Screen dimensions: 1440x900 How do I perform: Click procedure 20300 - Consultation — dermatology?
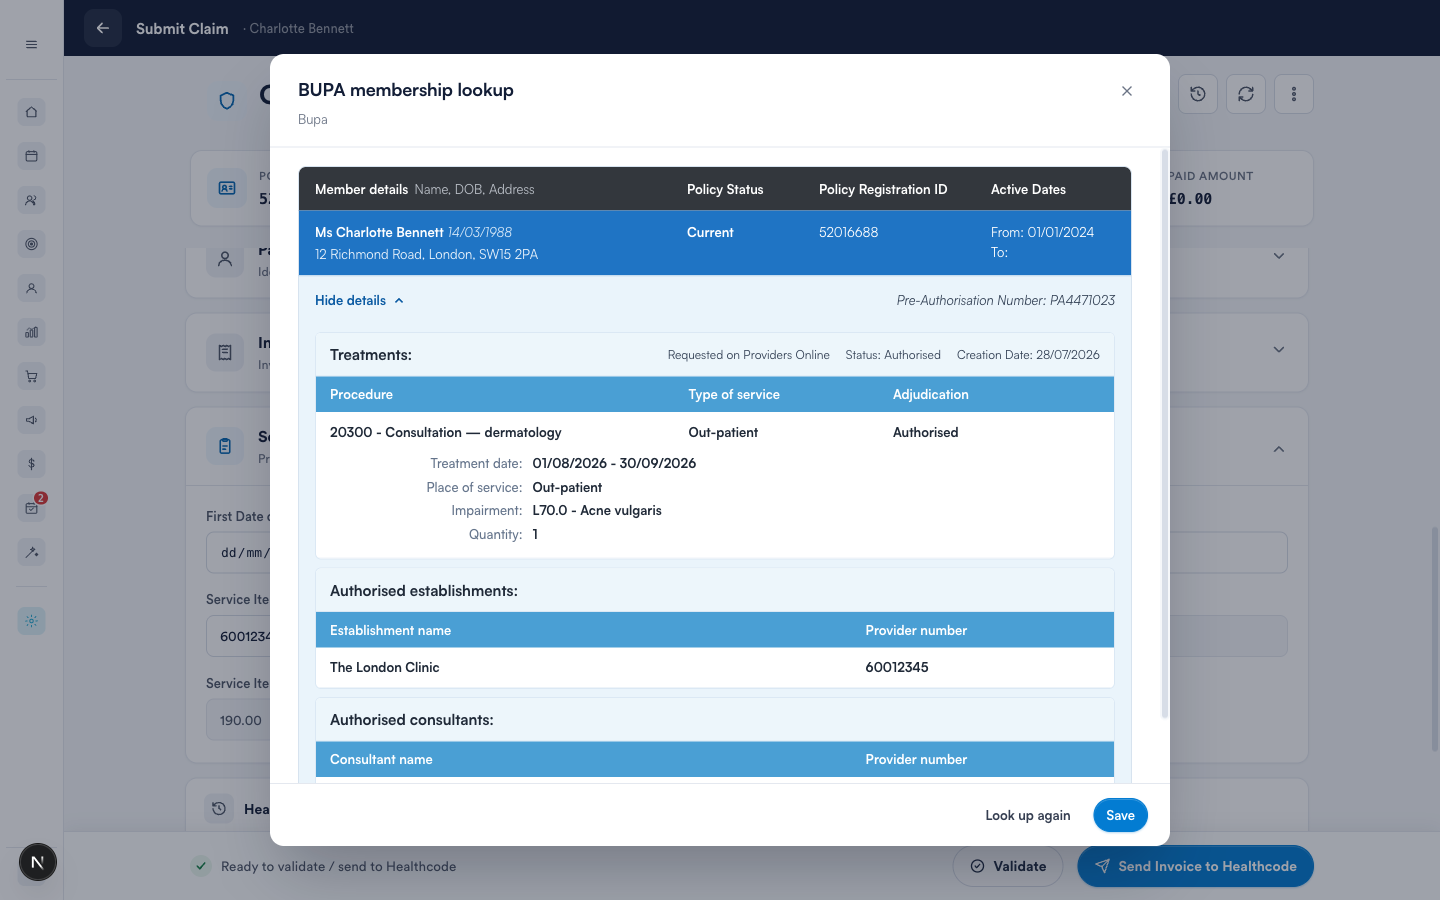446,432
